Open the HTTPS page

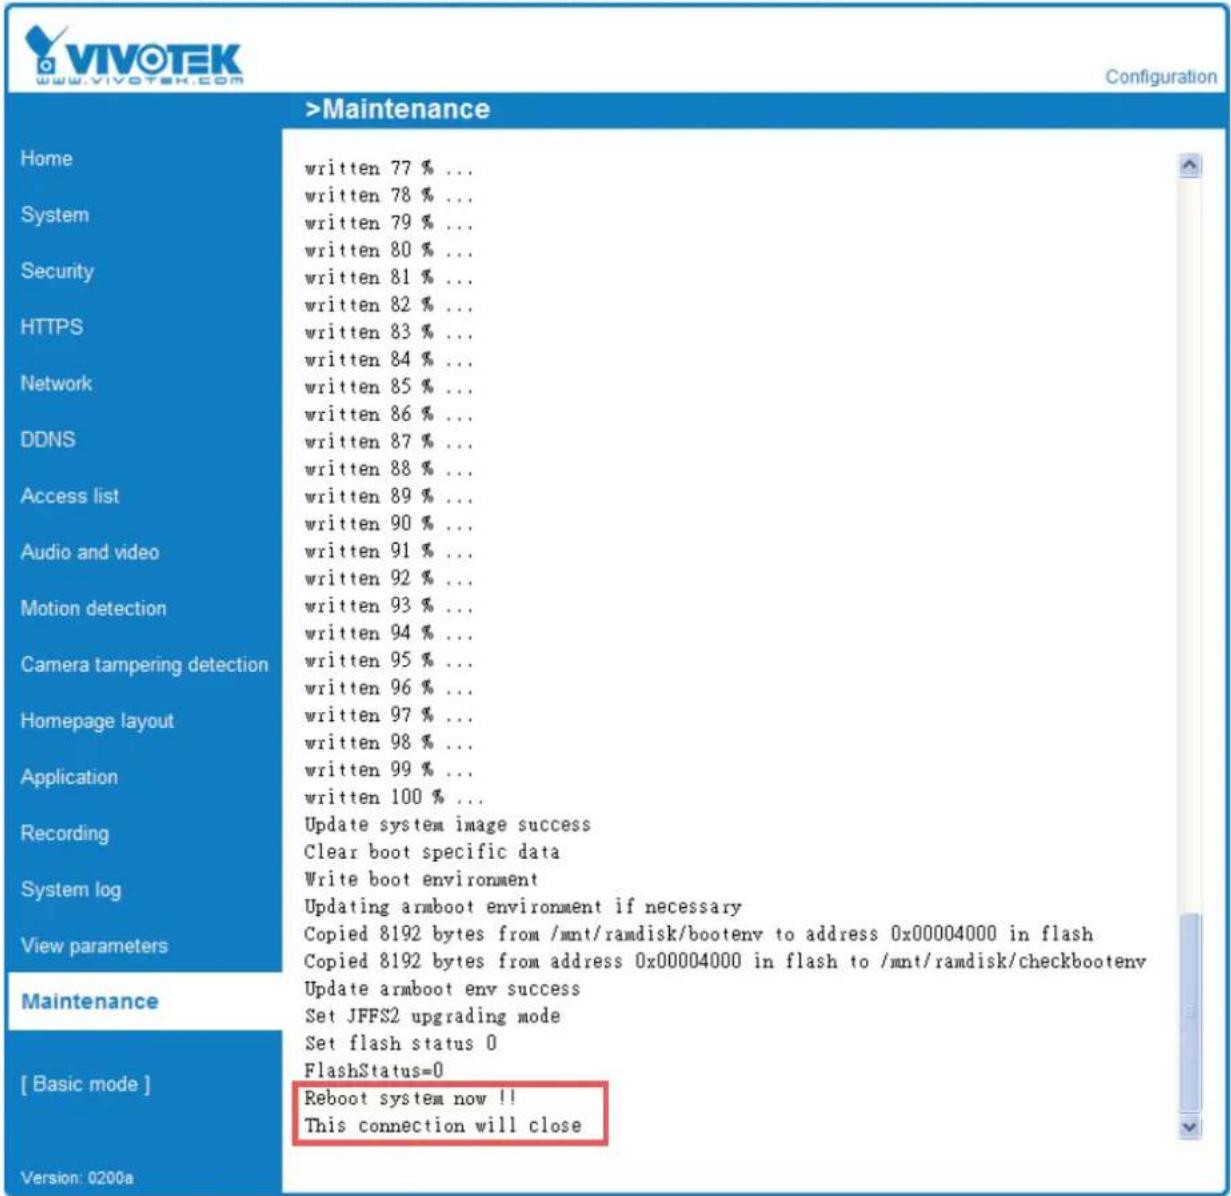[x=51, y=326]
